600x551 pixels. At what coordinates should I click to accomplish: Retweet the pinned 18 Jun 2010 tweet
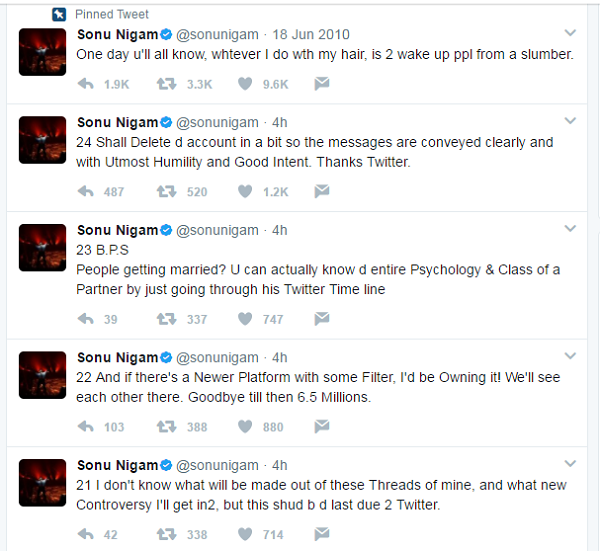pyautogui.click(x=166, y=84)
